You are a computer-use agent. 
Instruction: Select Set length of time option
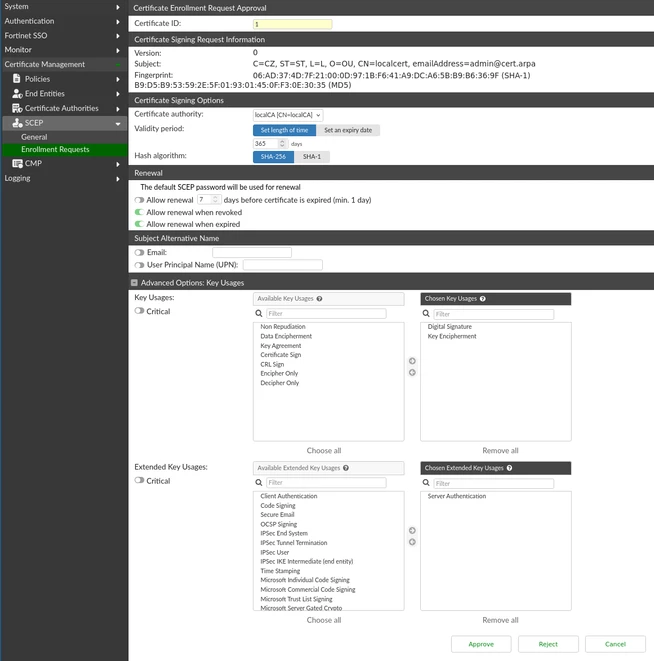click(284, 130)
